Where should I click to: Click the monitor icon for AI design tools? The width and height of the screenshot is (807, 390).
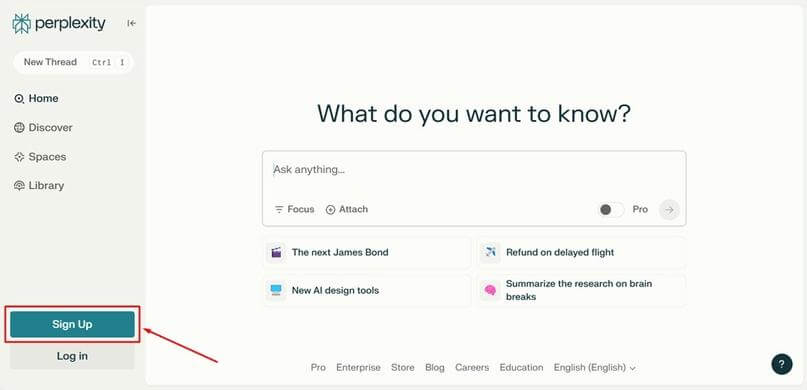pos(276,290)
